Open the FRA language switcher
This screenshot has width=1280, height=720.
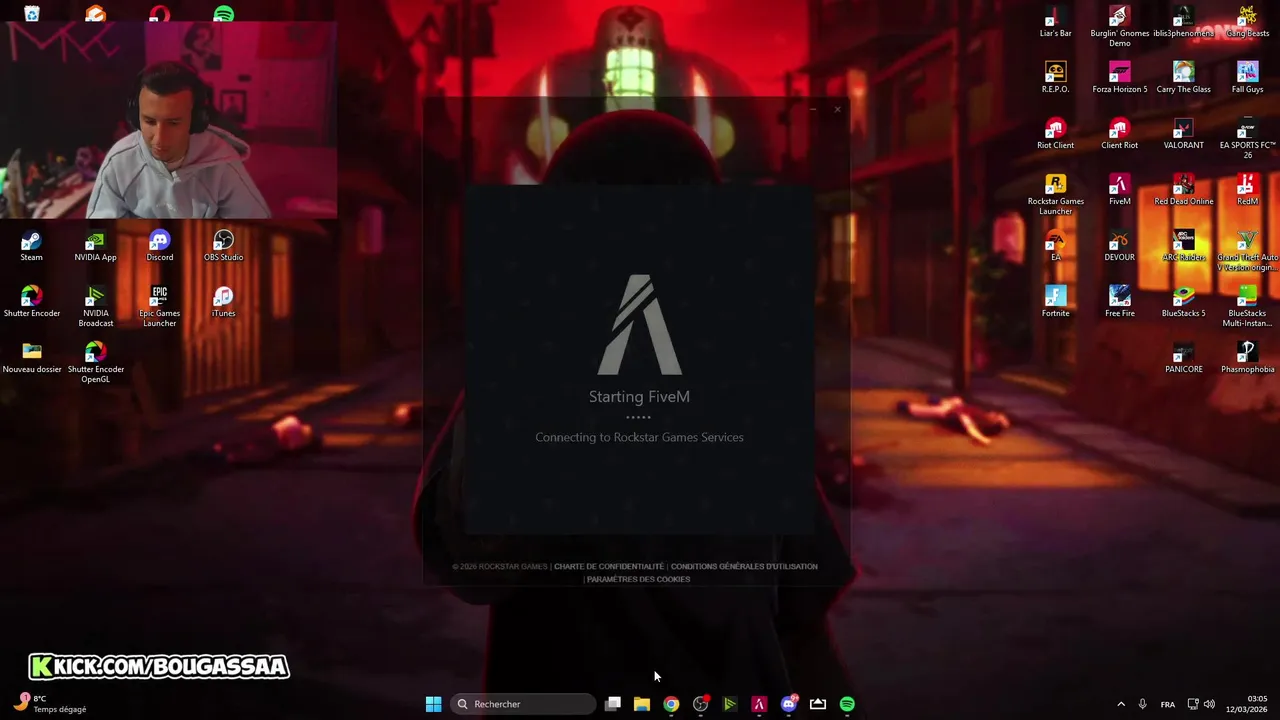tap(1168, 704)
